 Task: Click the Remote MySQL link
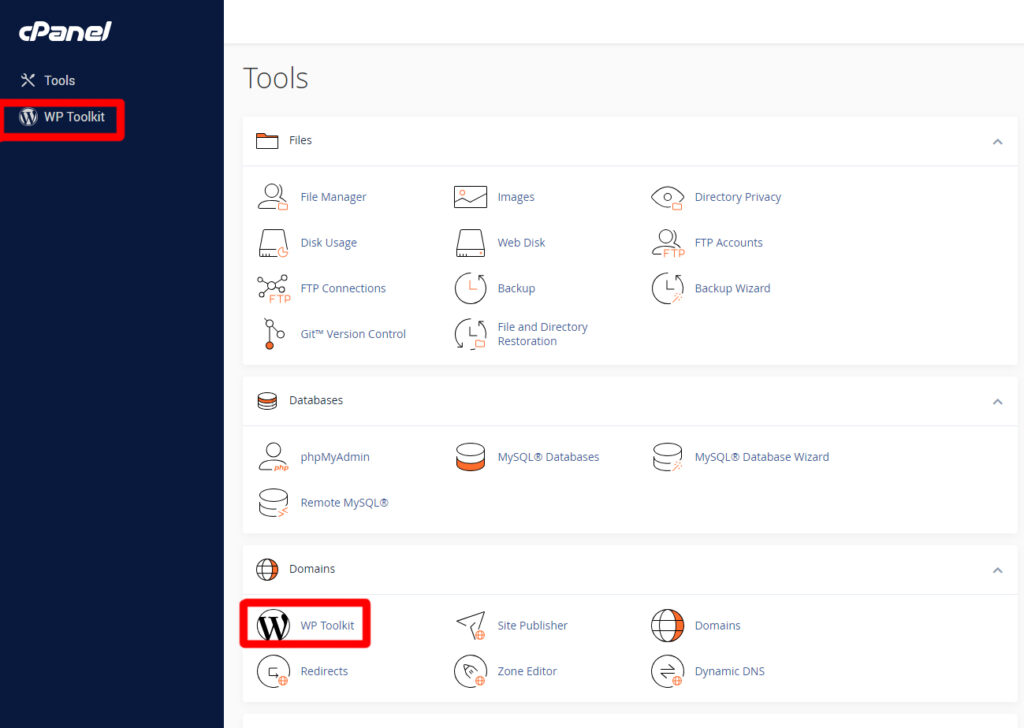[344, 503]
